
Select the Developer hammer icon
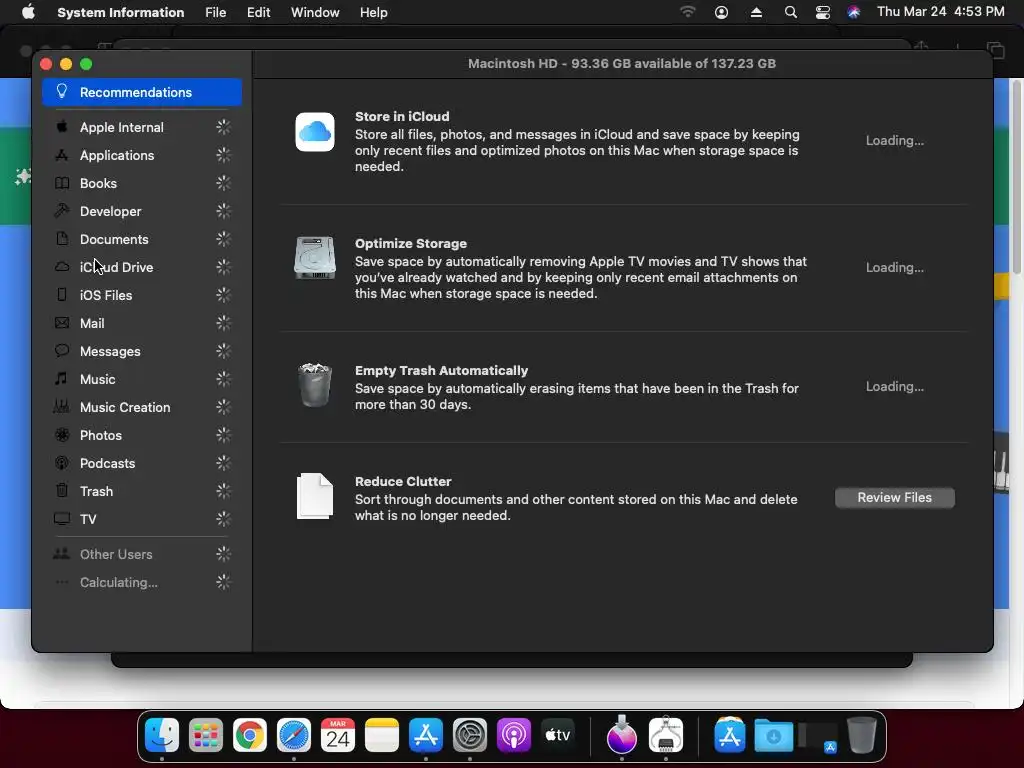pos(62,211)
